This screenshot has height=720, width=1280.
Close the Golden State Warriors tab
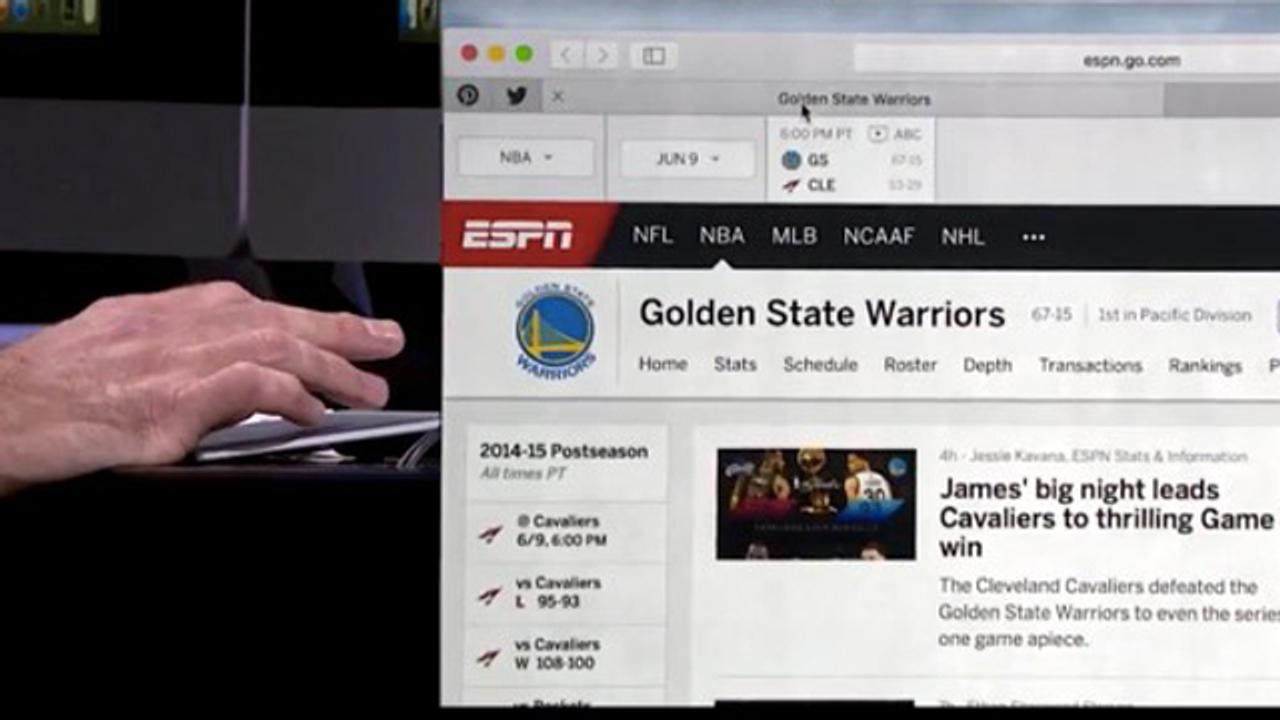pos(558,97)
